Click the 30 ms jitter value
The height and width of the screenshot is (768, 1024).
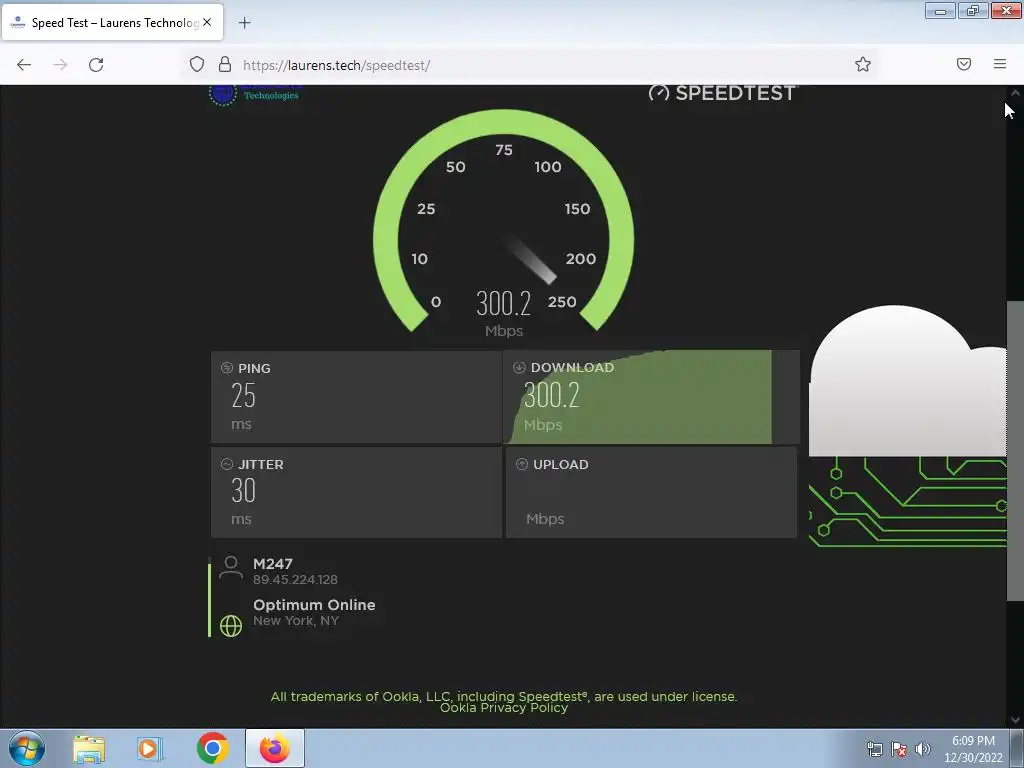[243, 490]
